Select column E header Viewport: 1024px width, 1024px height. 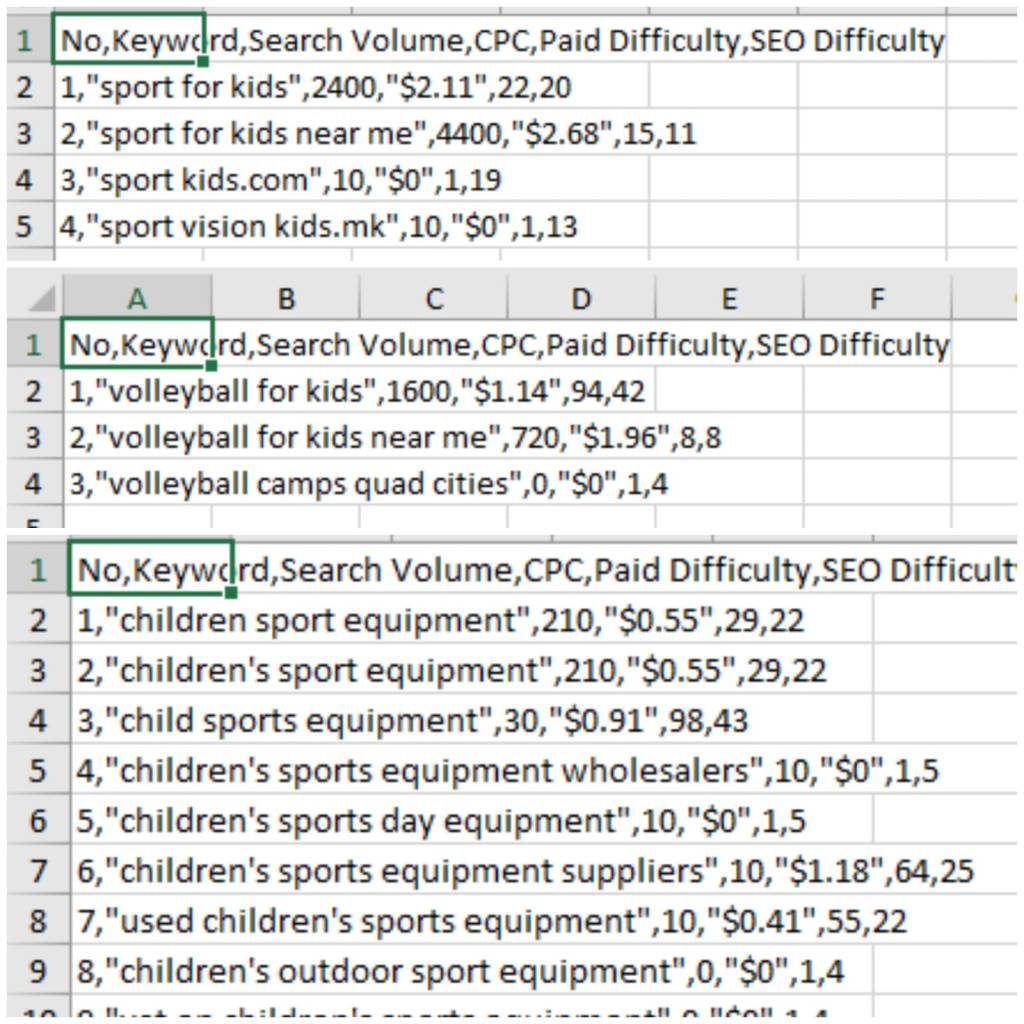[729, 298]
